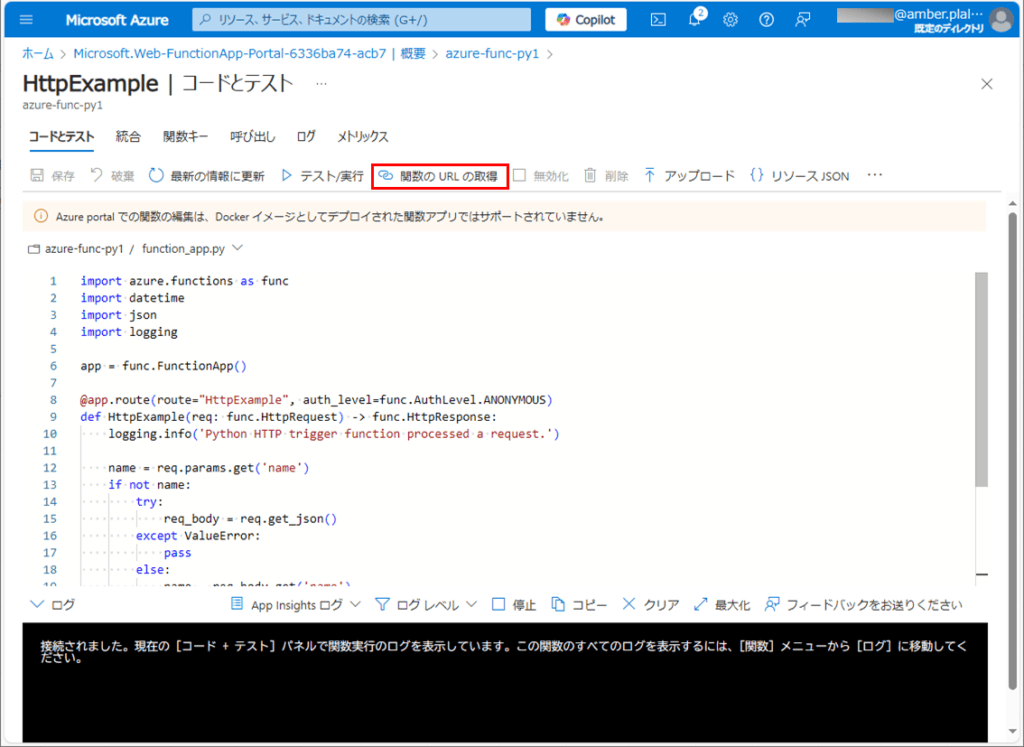Toggle the 無効化 checkbox

coord(520,176)
